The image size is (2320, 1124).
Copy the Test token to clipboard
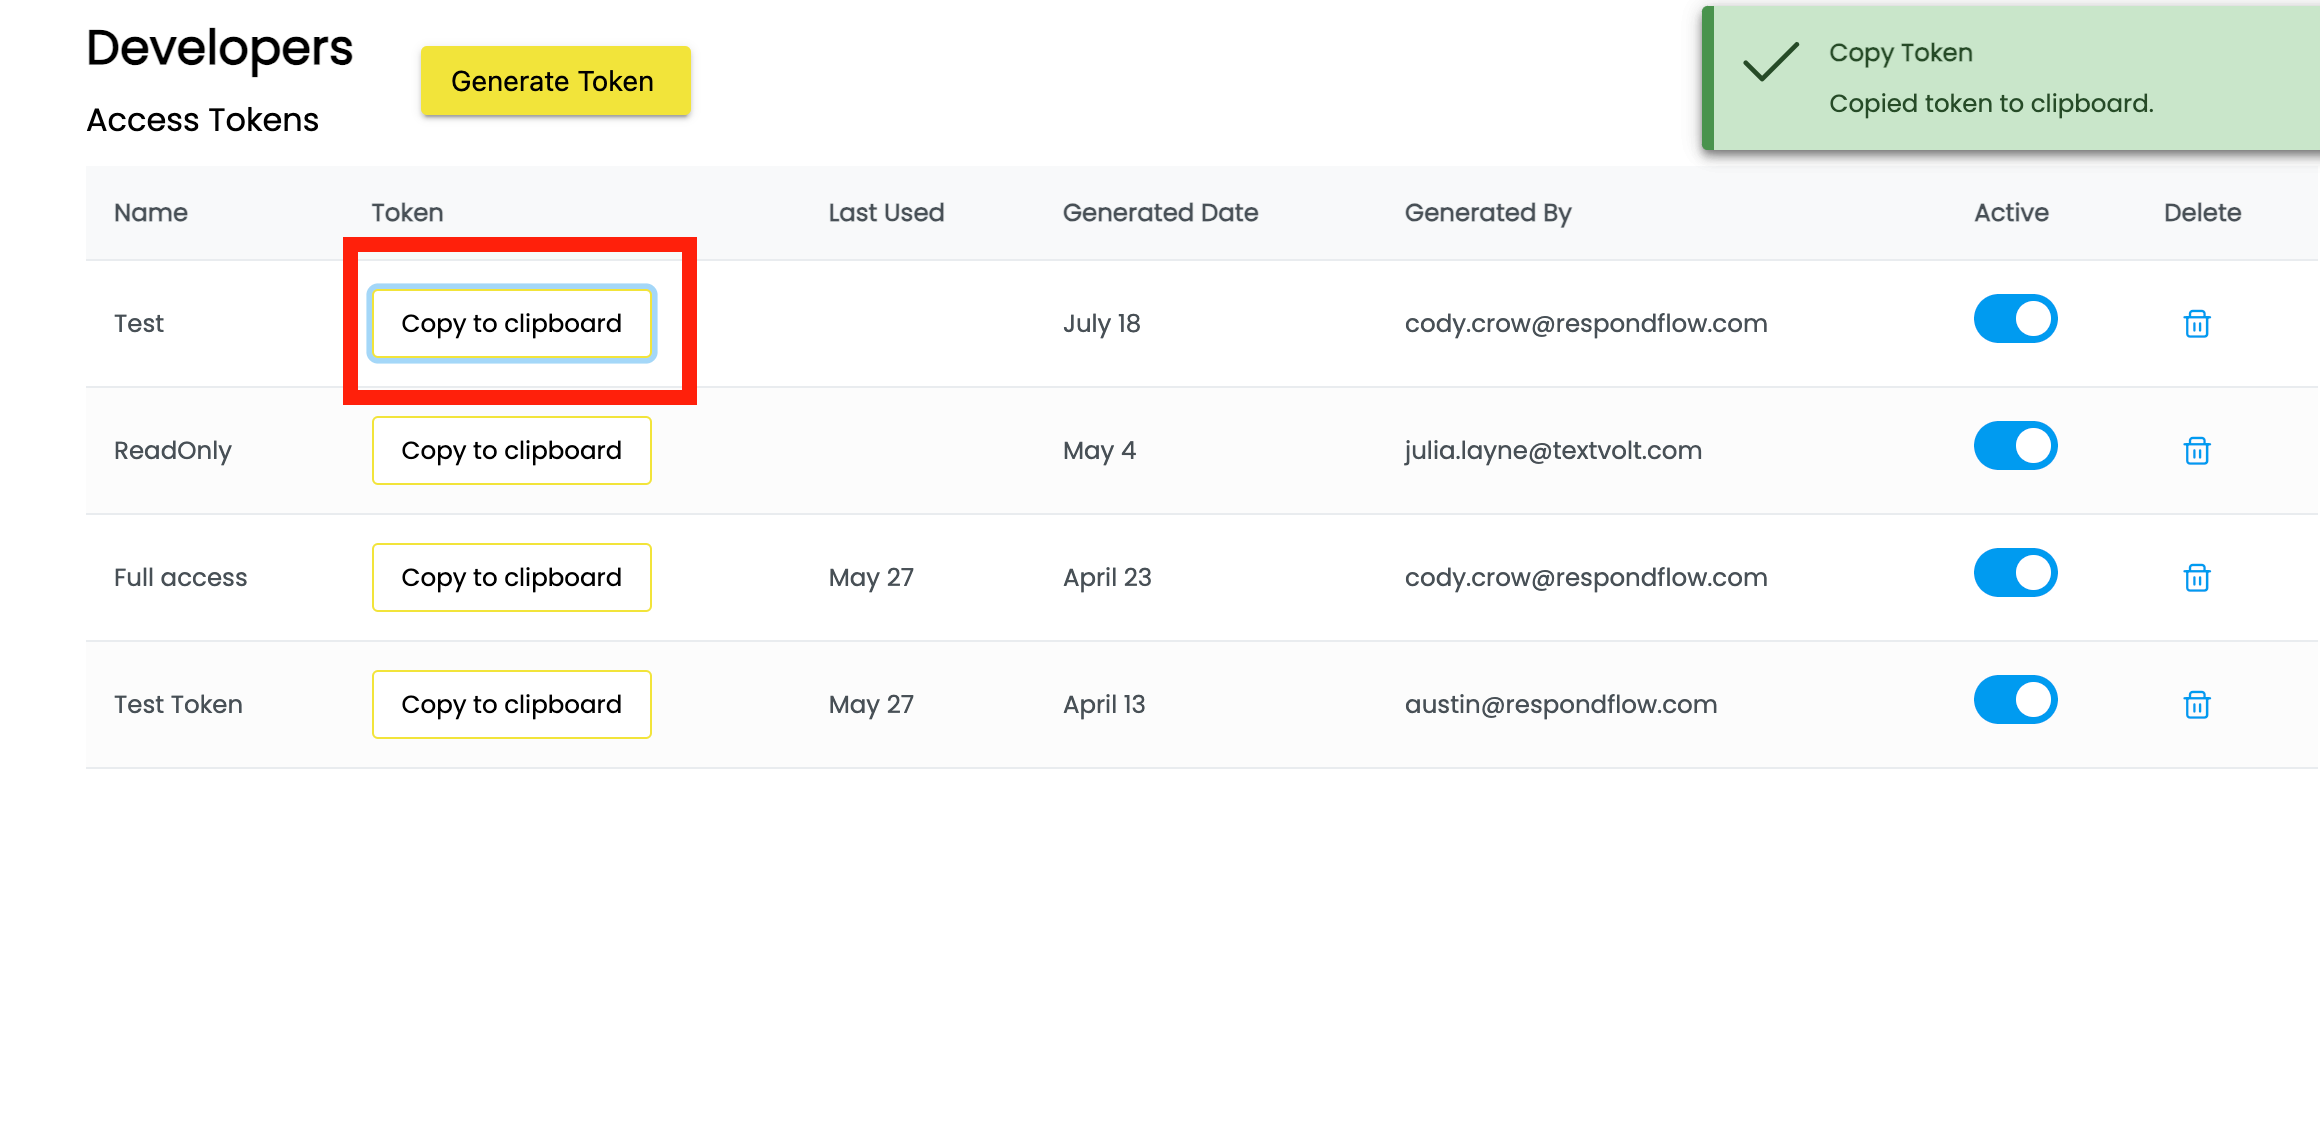[x=512, y=323]
